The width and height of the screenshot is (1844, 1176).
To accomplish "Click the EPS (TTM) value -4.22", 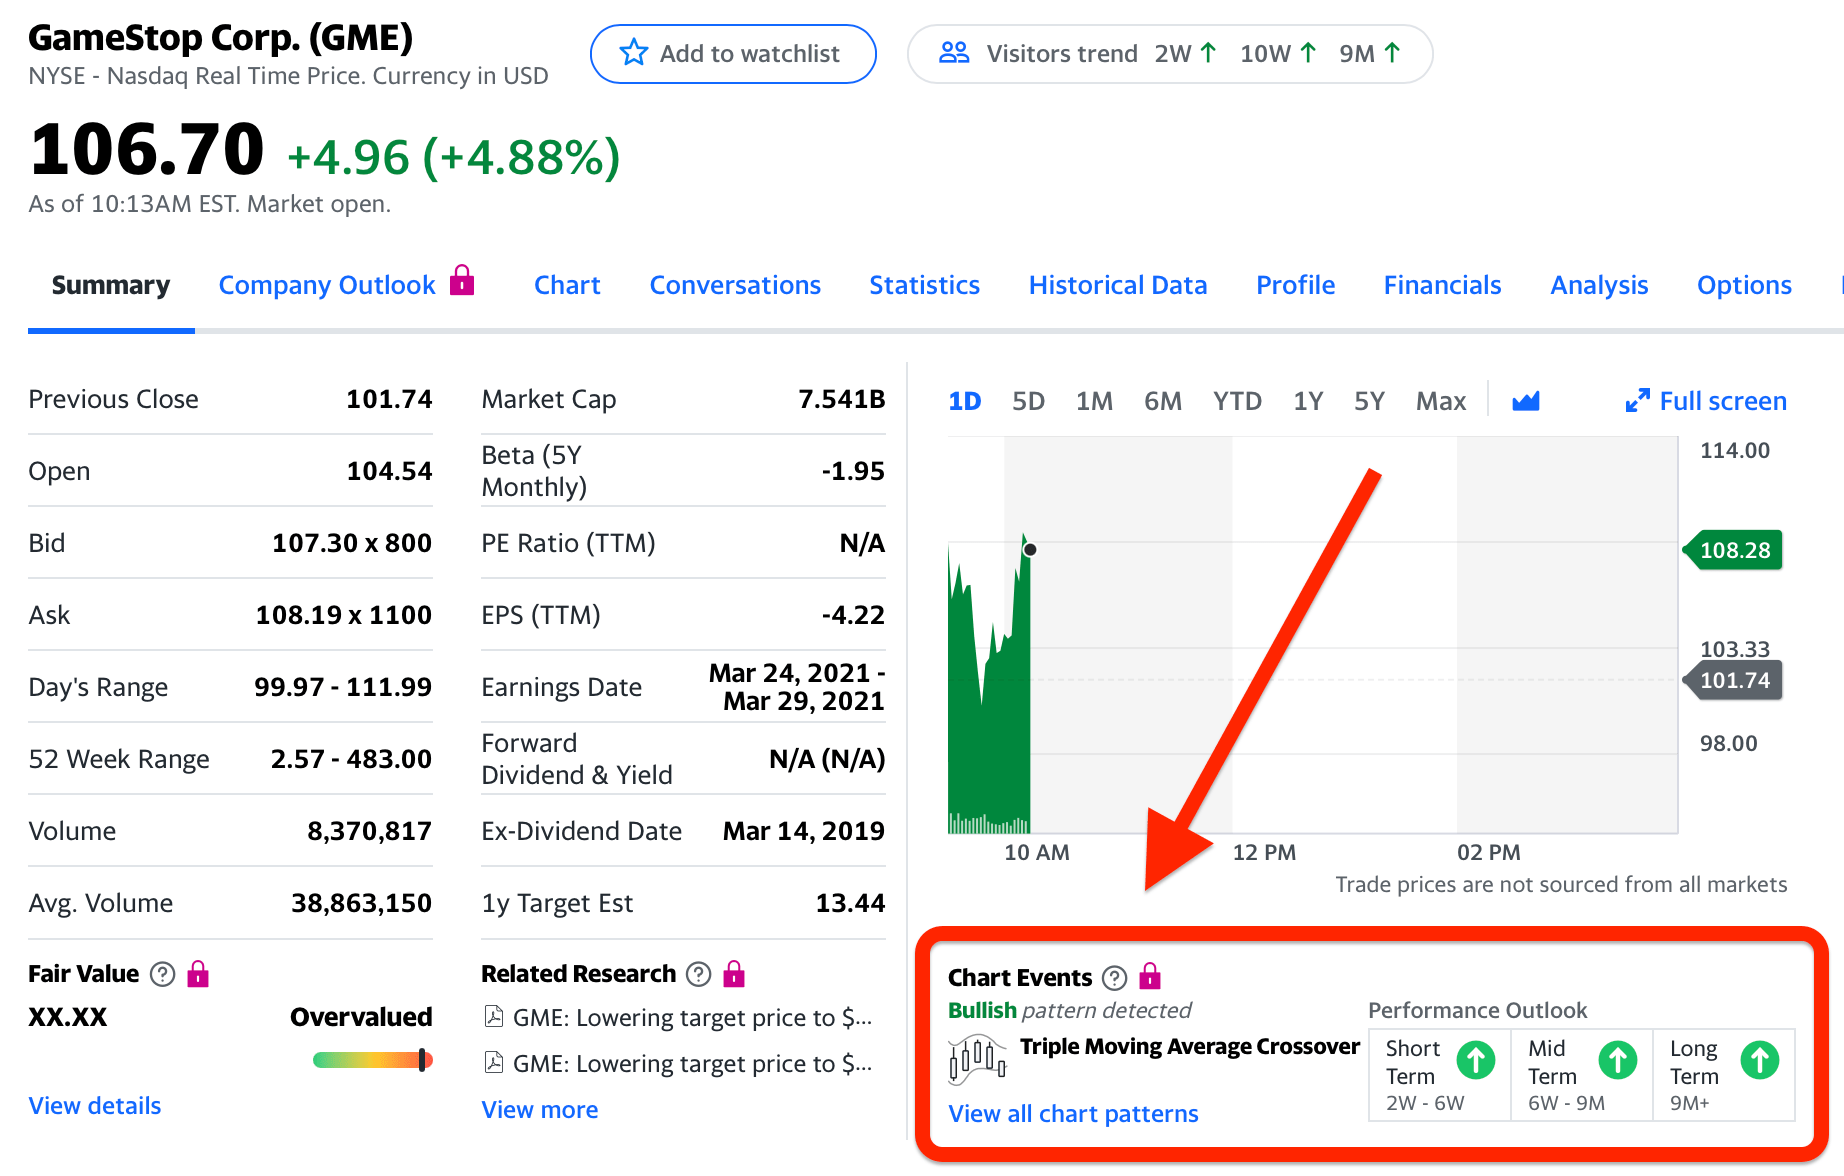I will (853, 616).
